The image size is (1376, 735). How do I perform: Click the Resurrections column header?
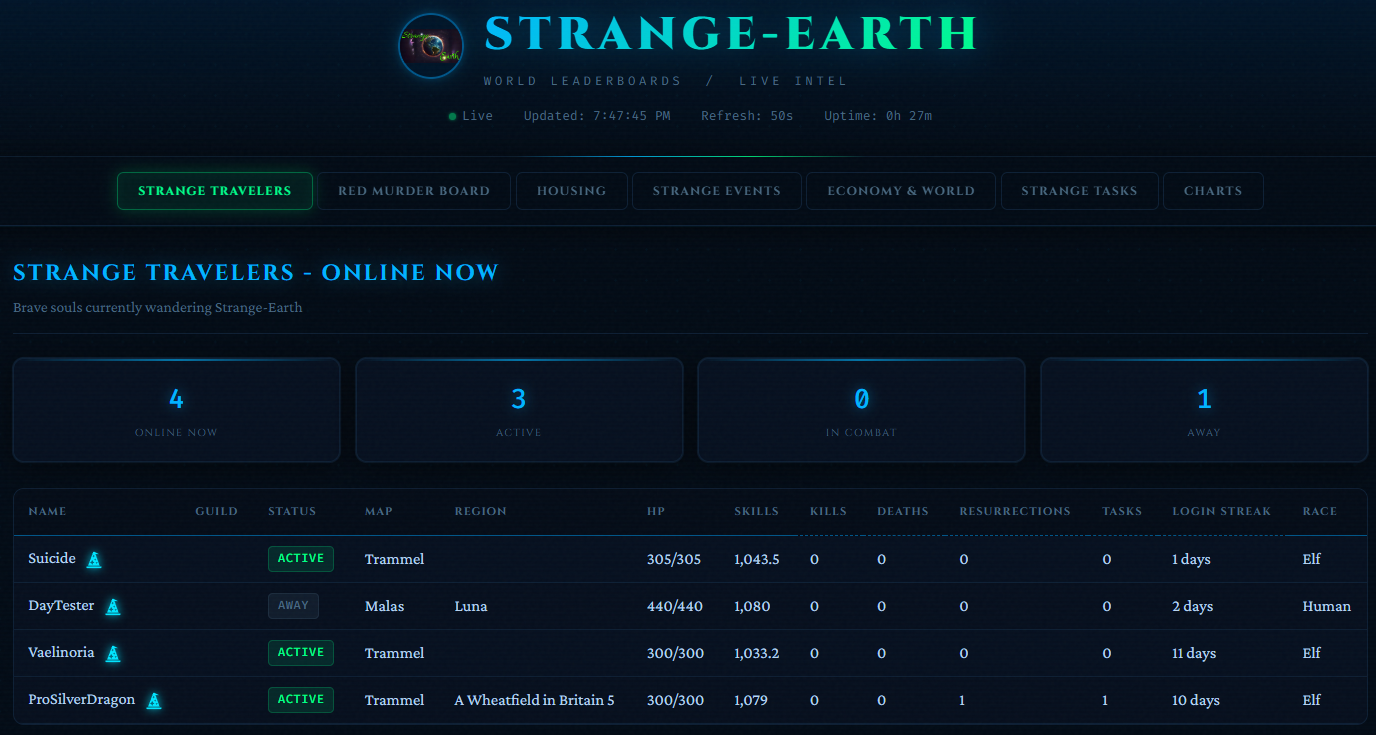(x=1014, y=511)
